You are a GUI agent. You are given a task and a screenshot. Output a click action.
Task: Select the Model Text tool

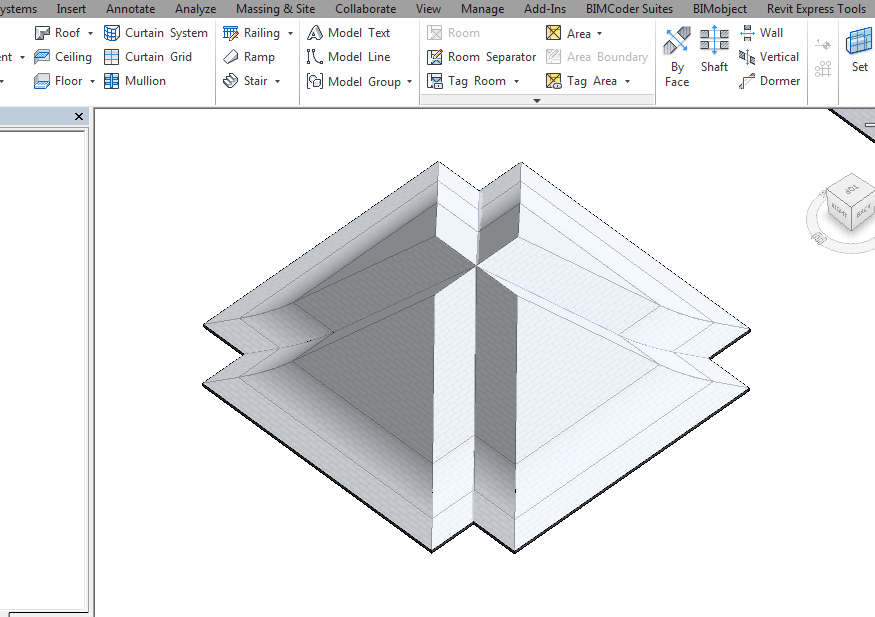[x=348, y=33]
